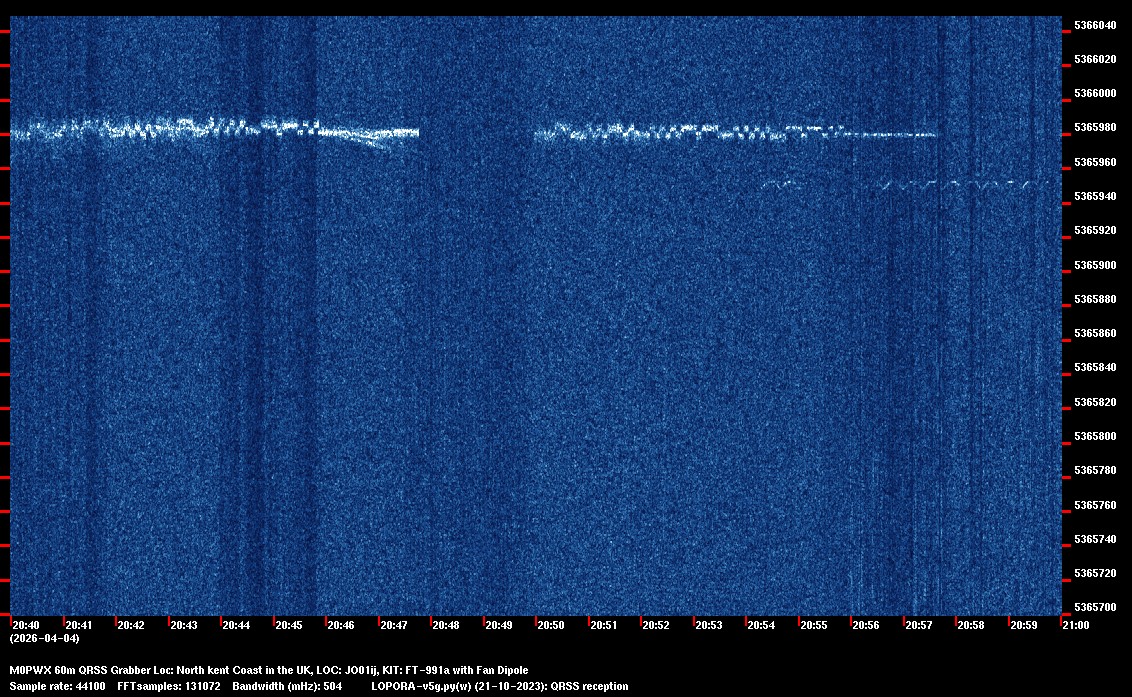
Task: Click the 5365720 frequency label
Action: 1095,573
